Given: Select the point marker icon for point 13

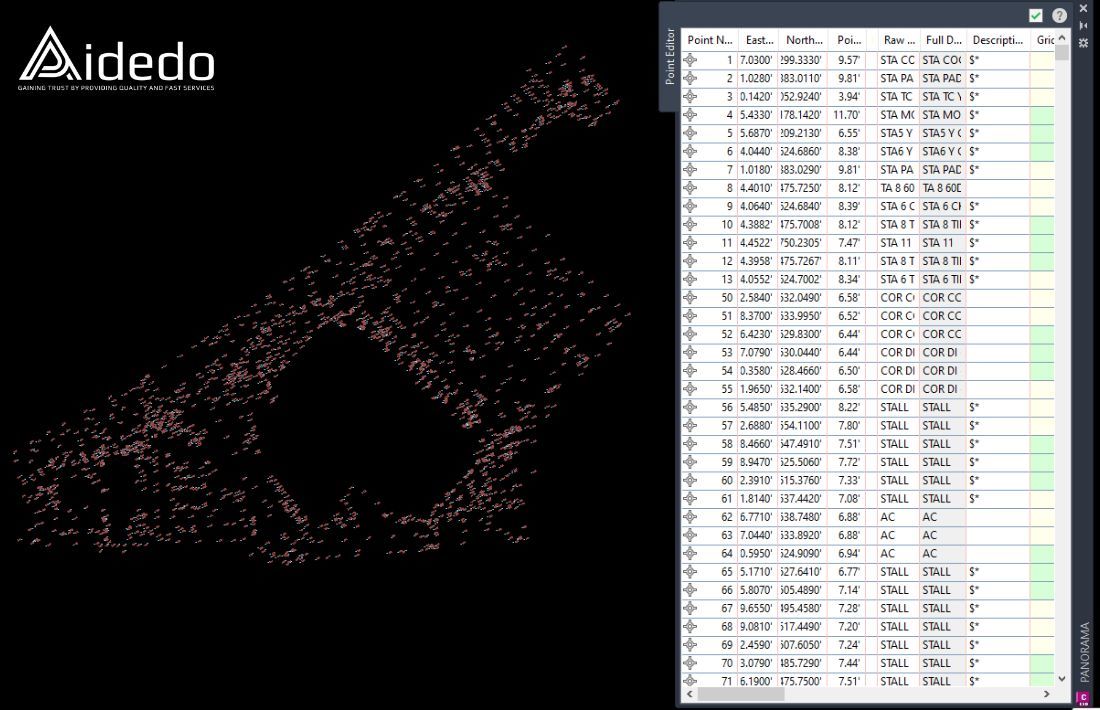Looking at the screenshot, I should (690, 279).
